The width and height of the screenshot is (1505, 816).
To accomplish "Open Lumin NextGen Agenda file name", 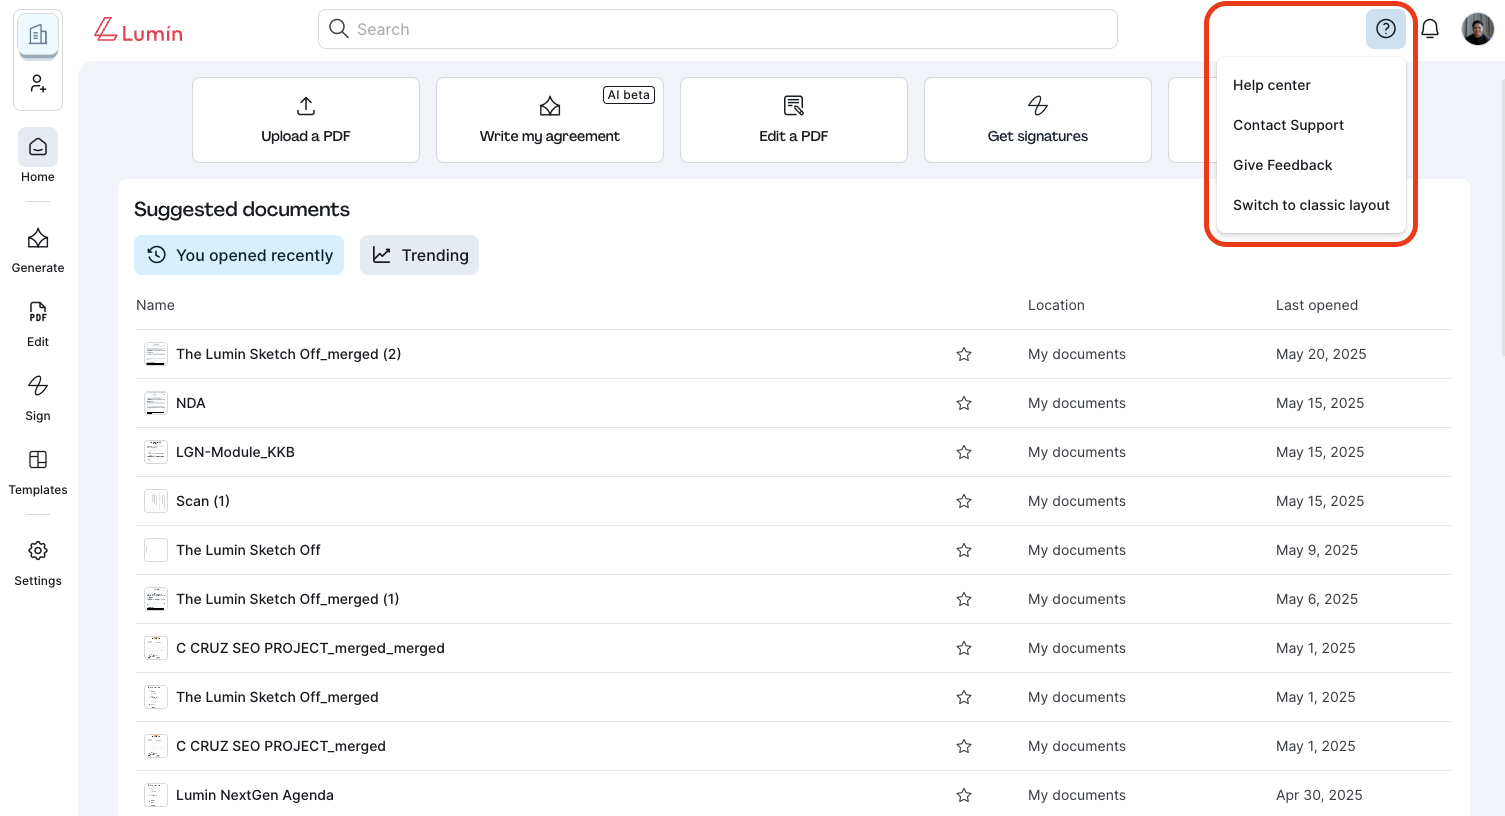I will (255, 795).
